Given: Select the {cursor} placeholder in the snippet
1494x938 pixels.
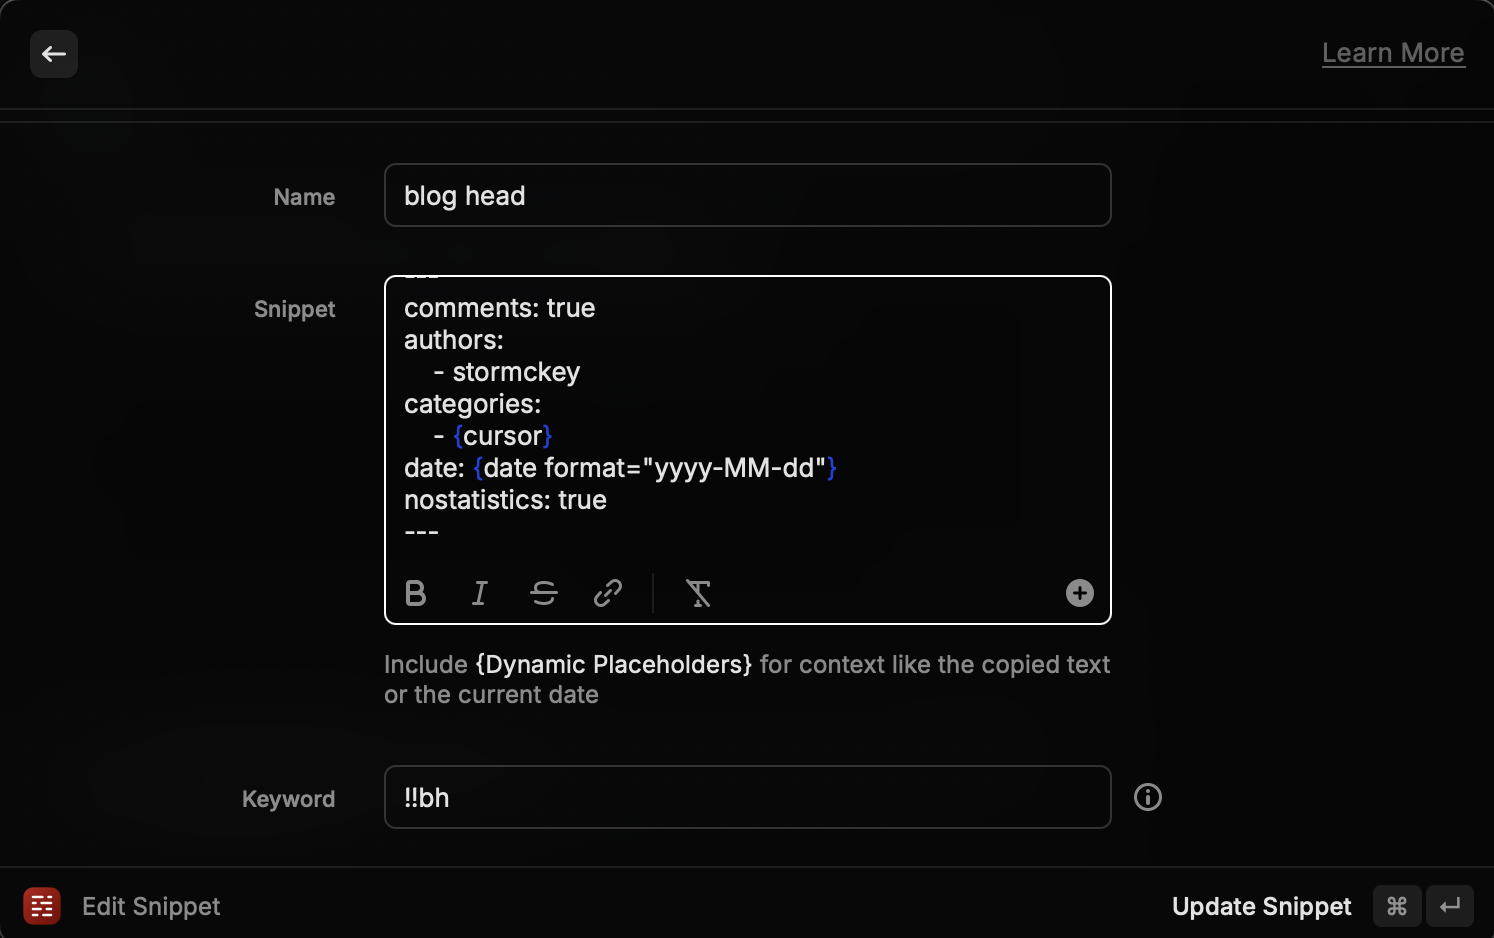Looking at the screenshot, I should [502, 436].
